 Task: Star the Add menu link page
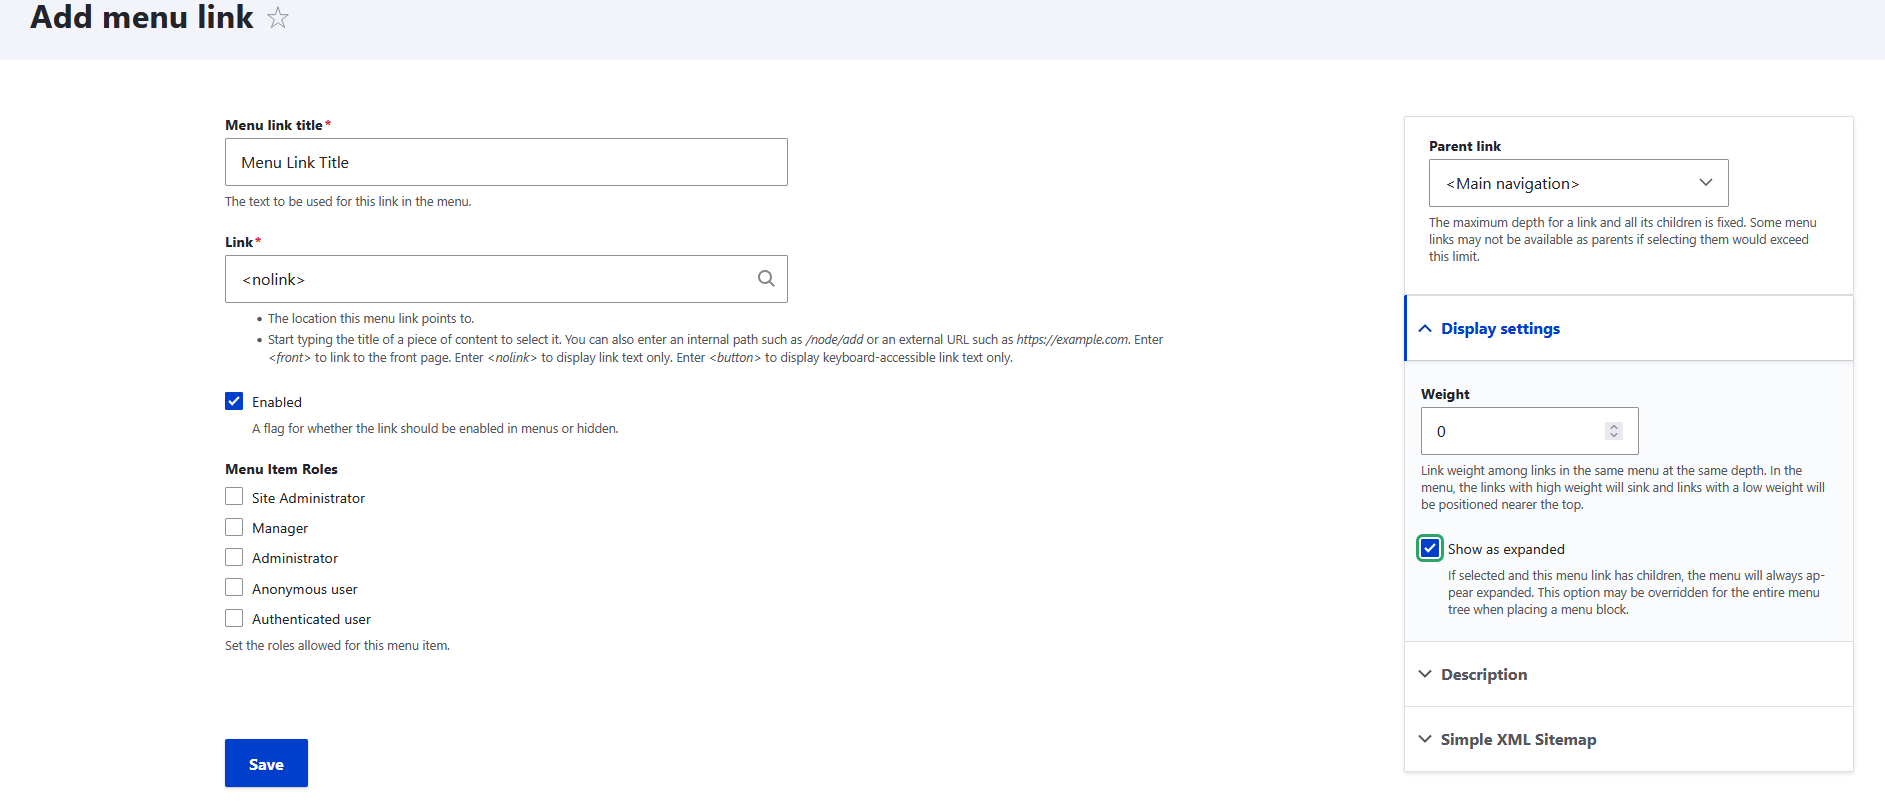pyautogui.click(x=278, y=18)
